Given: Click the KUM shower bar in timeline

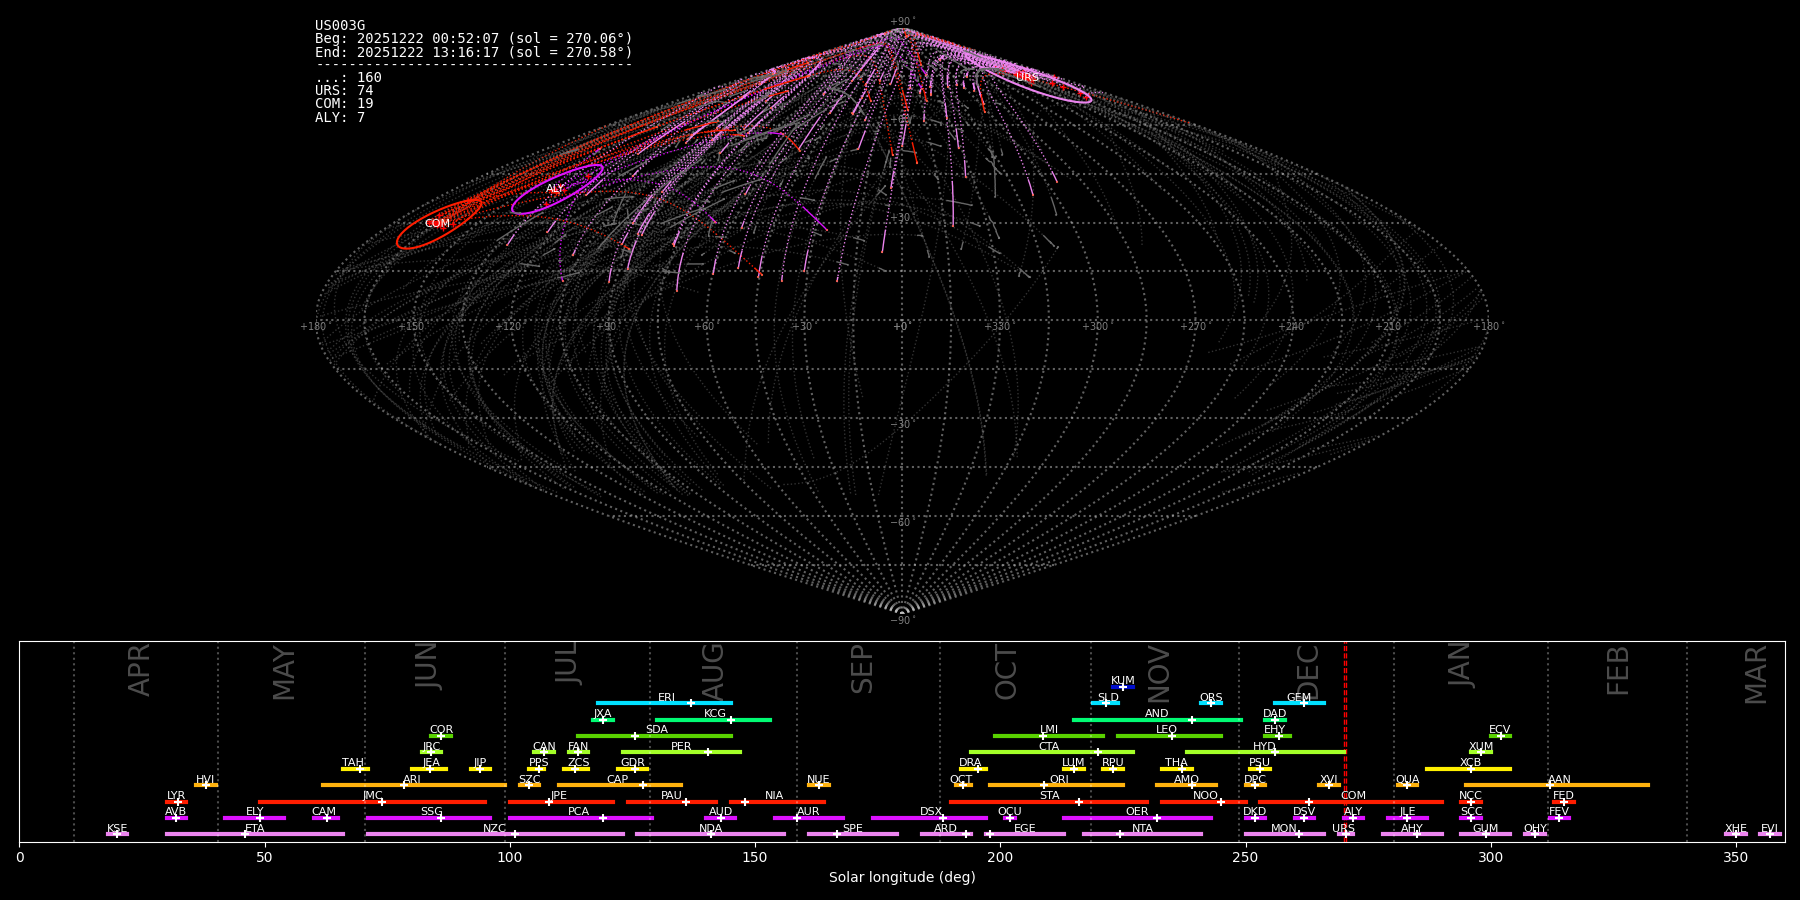Looking at the screenshot, I should [x=1123, y=687].
